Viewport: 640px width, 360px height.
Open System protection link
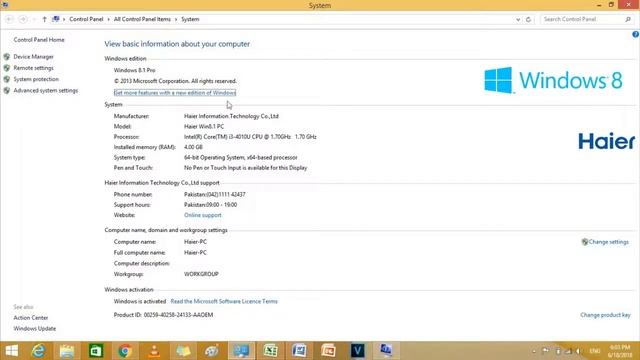(36, 79)
